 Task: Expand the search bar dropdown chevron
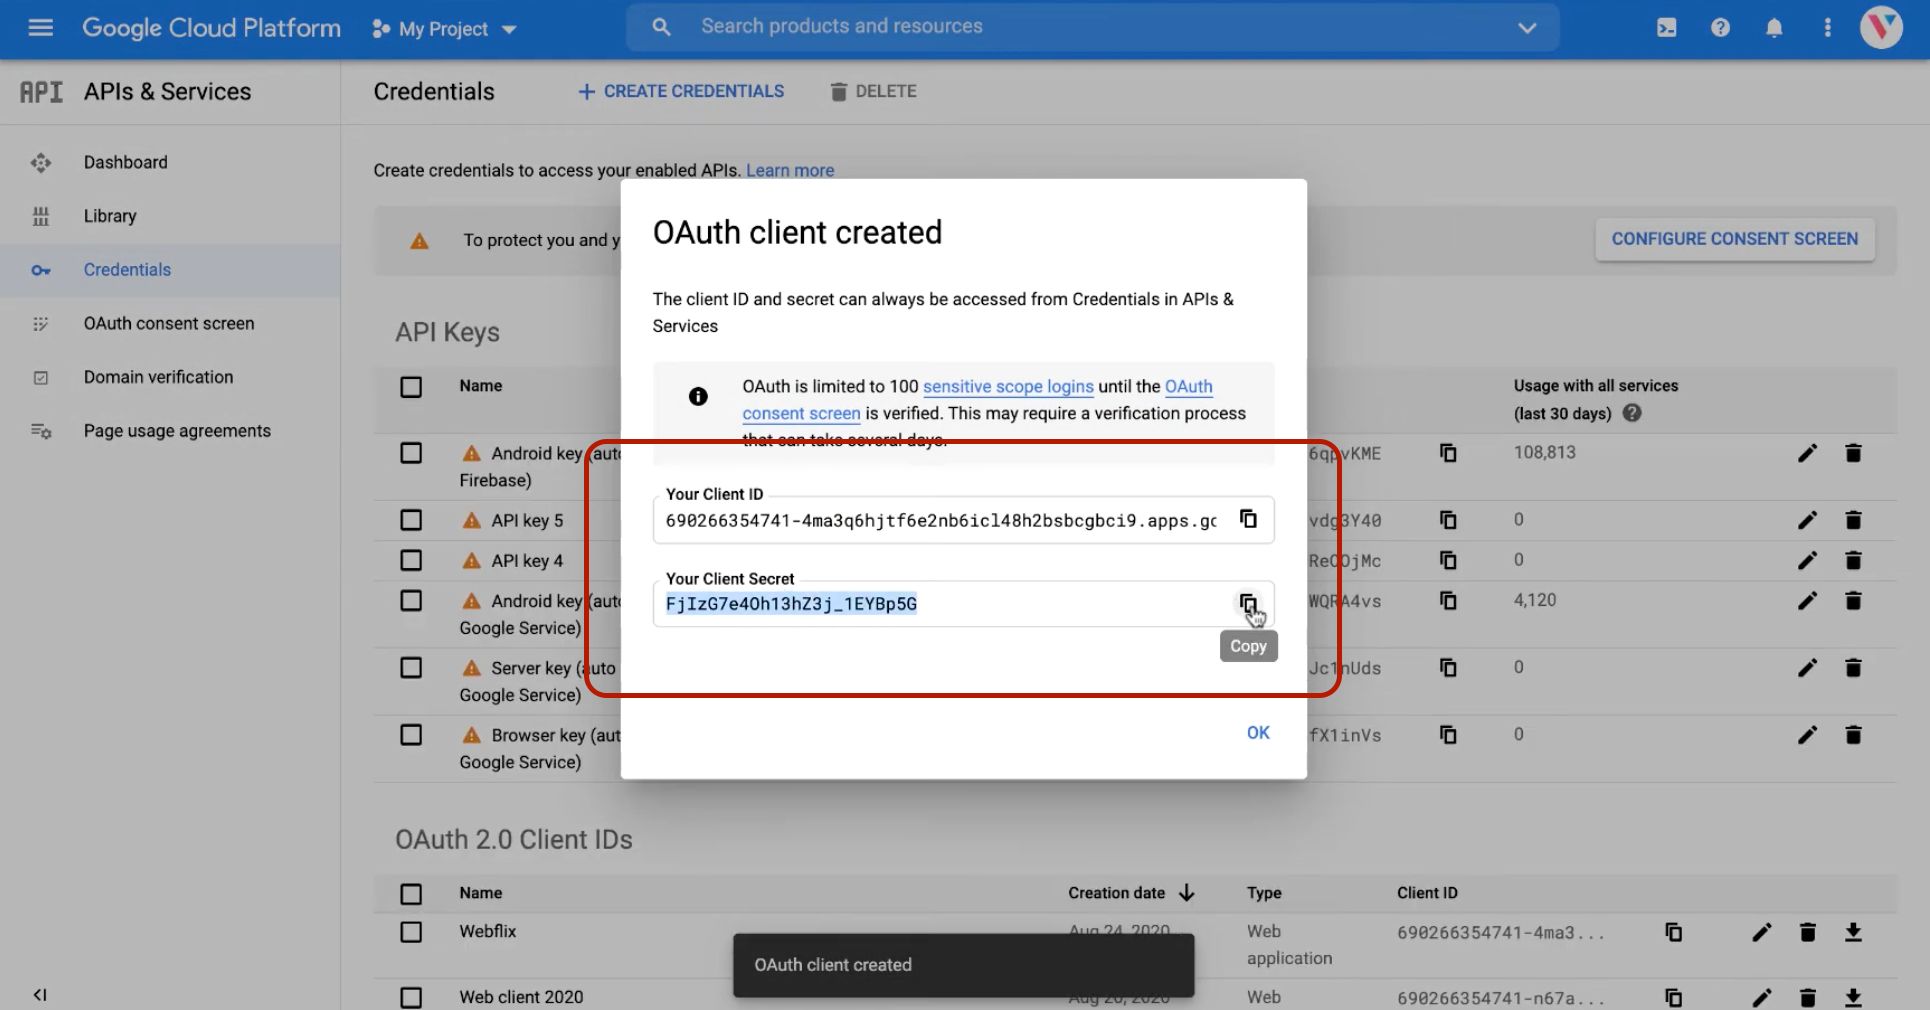[x=1526, y=28]
